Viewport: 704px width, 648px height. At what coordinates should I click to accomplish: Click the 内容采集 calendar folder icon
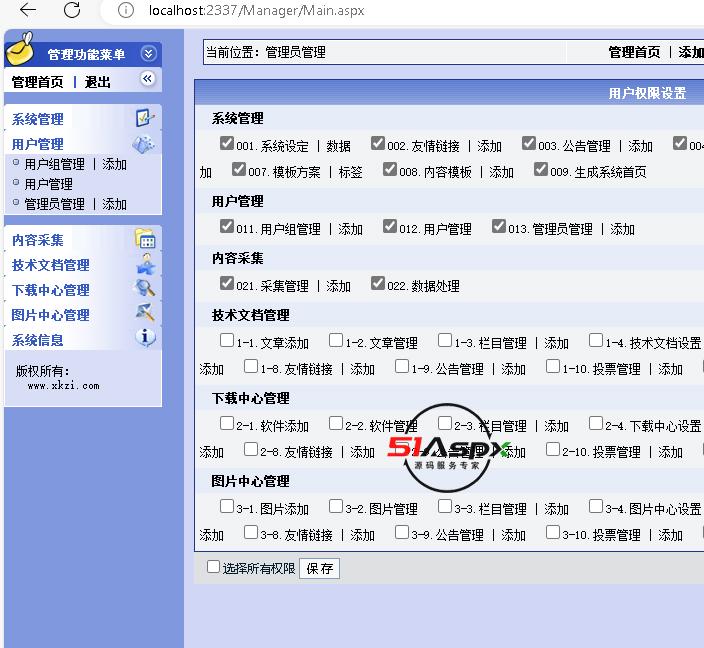[x=145, y=238]
